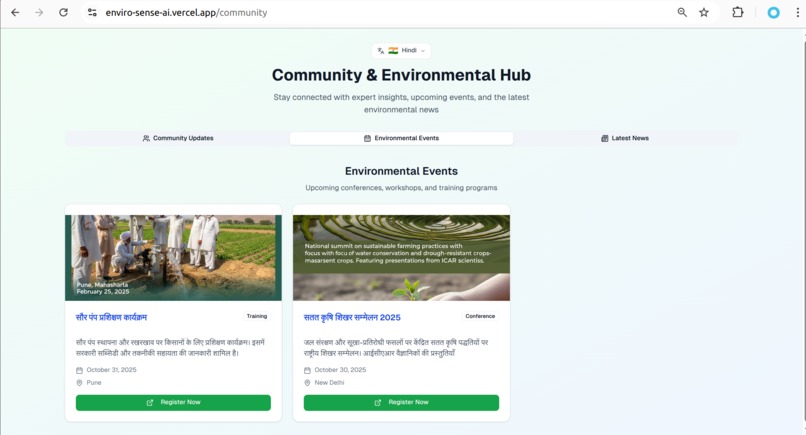
Task: Reload the page with the refresh icon
Action: (63, 12)
